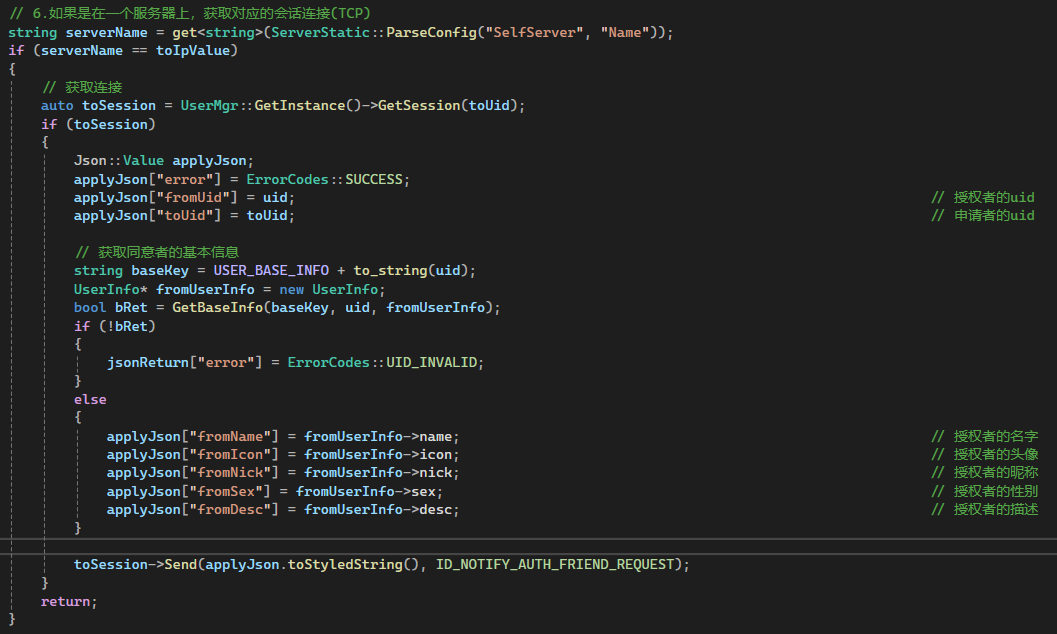
Task: Click the return statement
Action: (x=69, y=601)
